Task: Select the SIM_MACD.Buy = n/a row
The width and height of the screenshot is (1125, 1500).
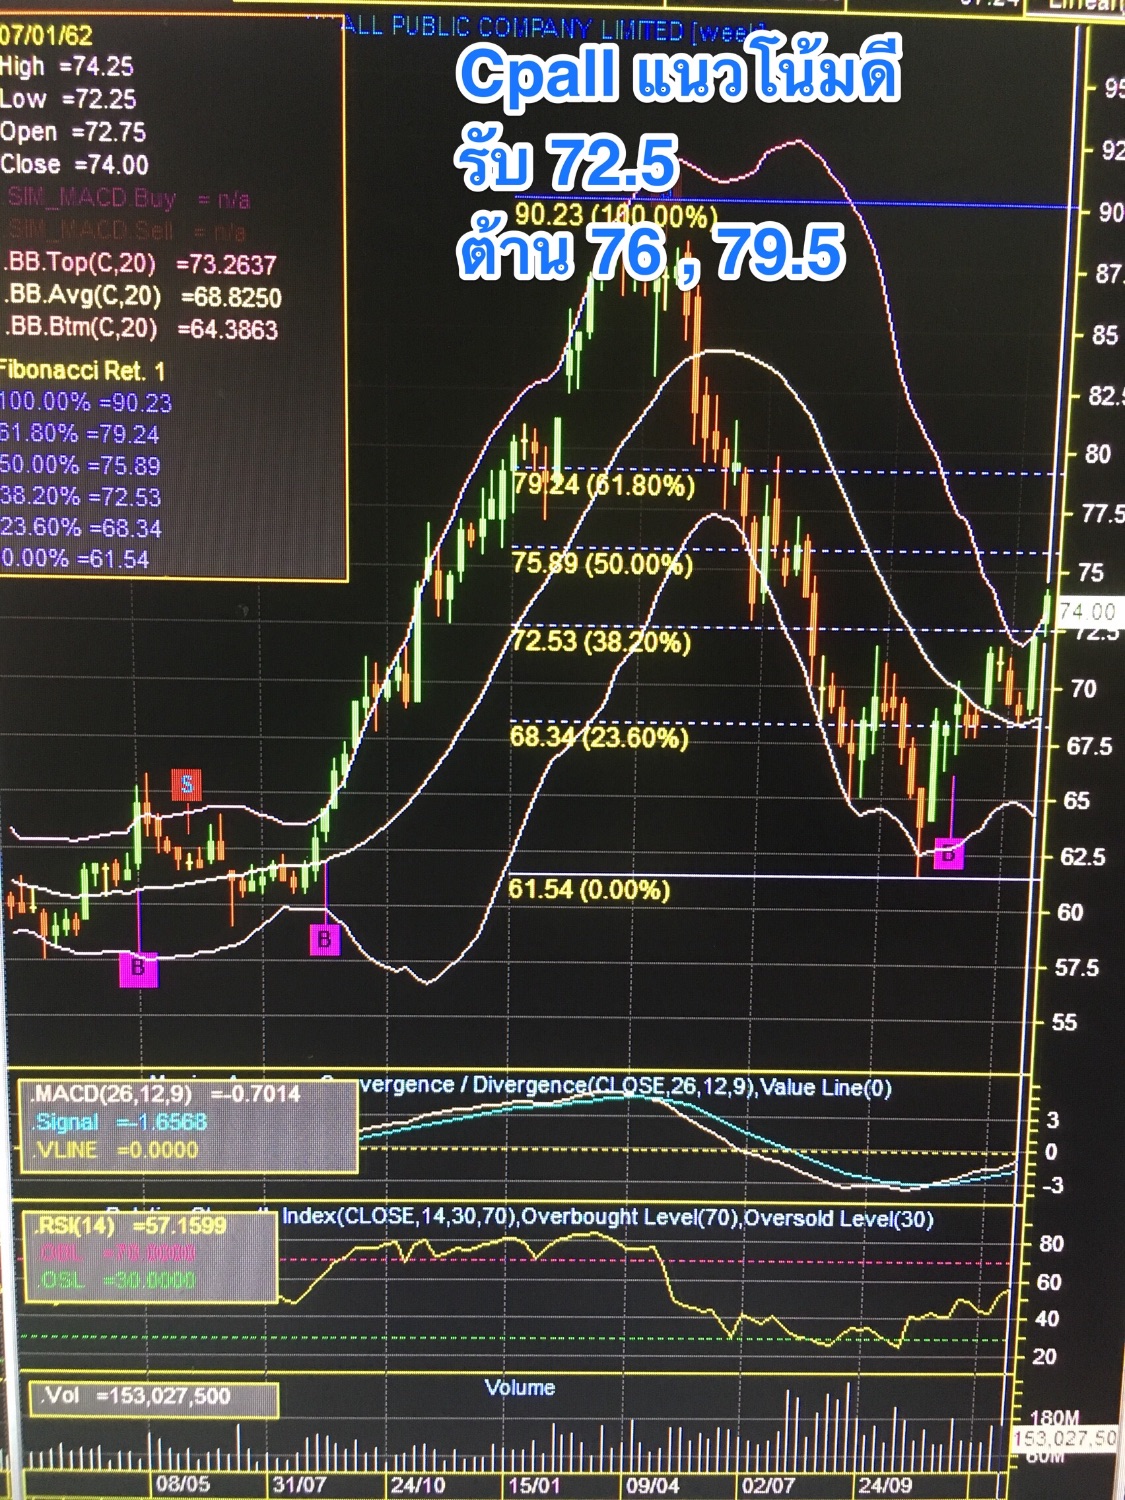Action: [x=128, y=199]
